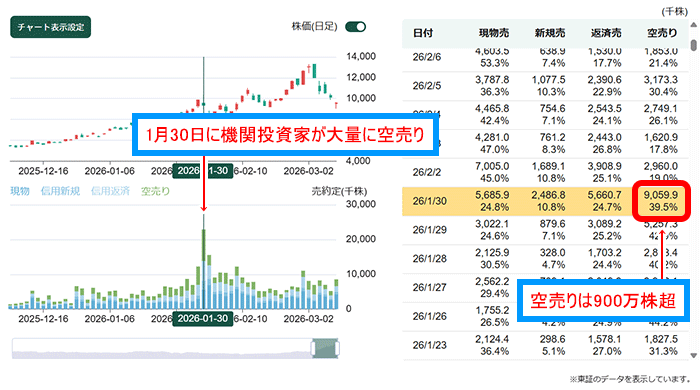
Task: Click the table scroll up arrow
Action: coord(693,25)
